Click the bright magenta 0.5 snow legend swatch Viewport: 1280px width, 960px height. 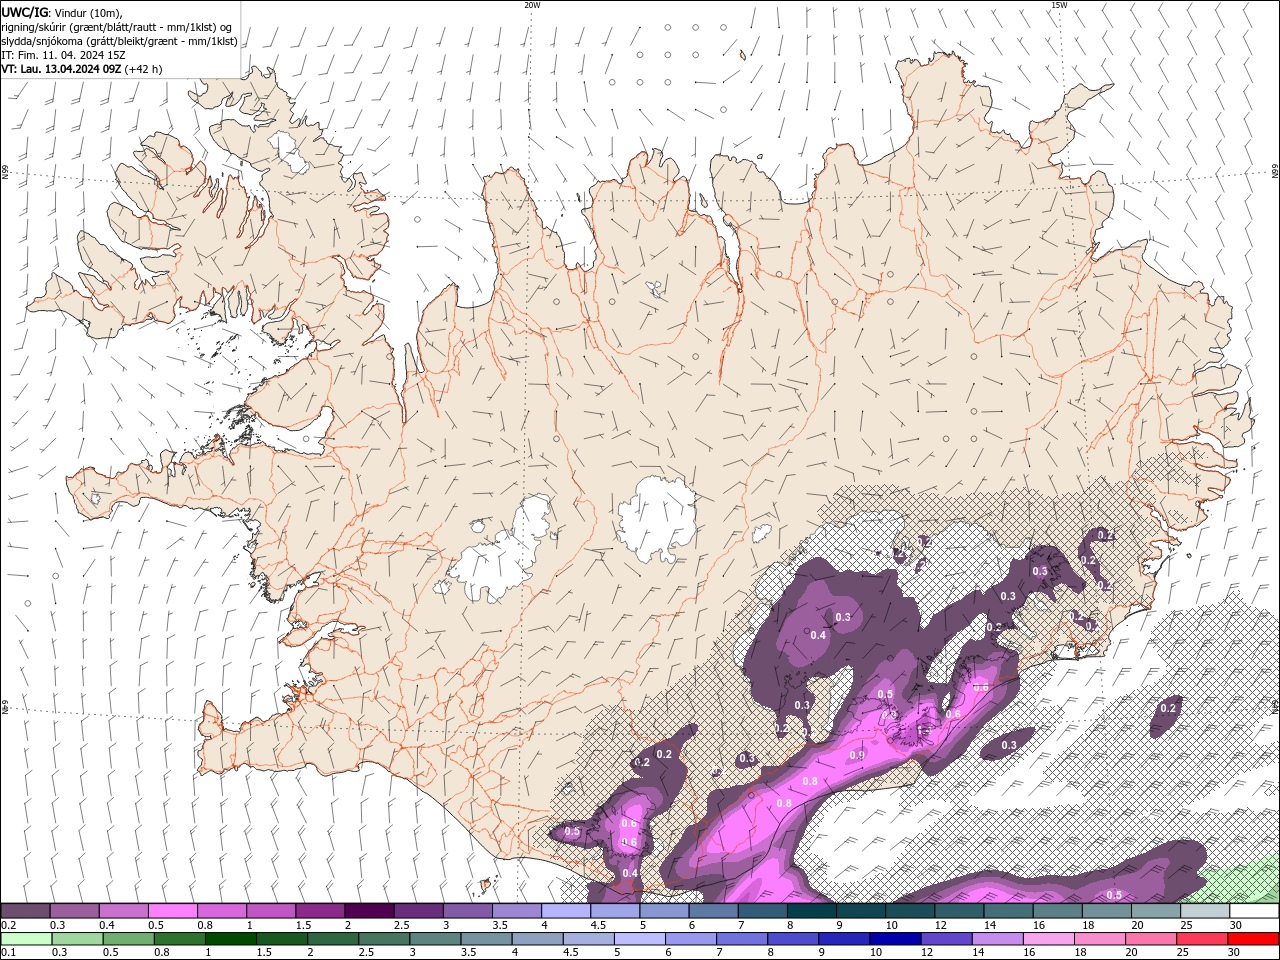click(172, 911)
